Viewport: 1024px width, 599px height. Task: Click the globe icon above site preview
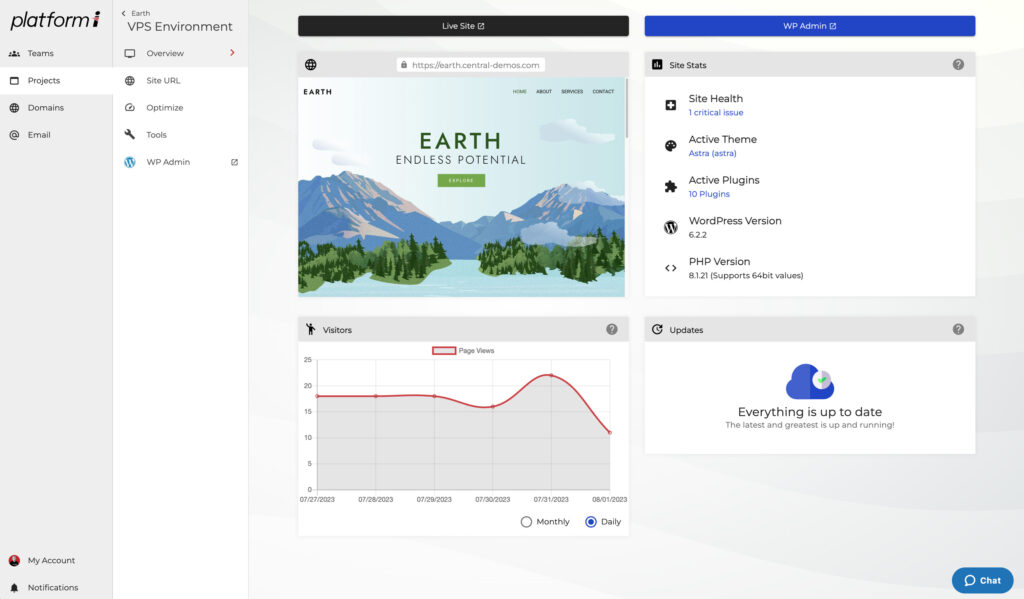click(x=311, y=65)
